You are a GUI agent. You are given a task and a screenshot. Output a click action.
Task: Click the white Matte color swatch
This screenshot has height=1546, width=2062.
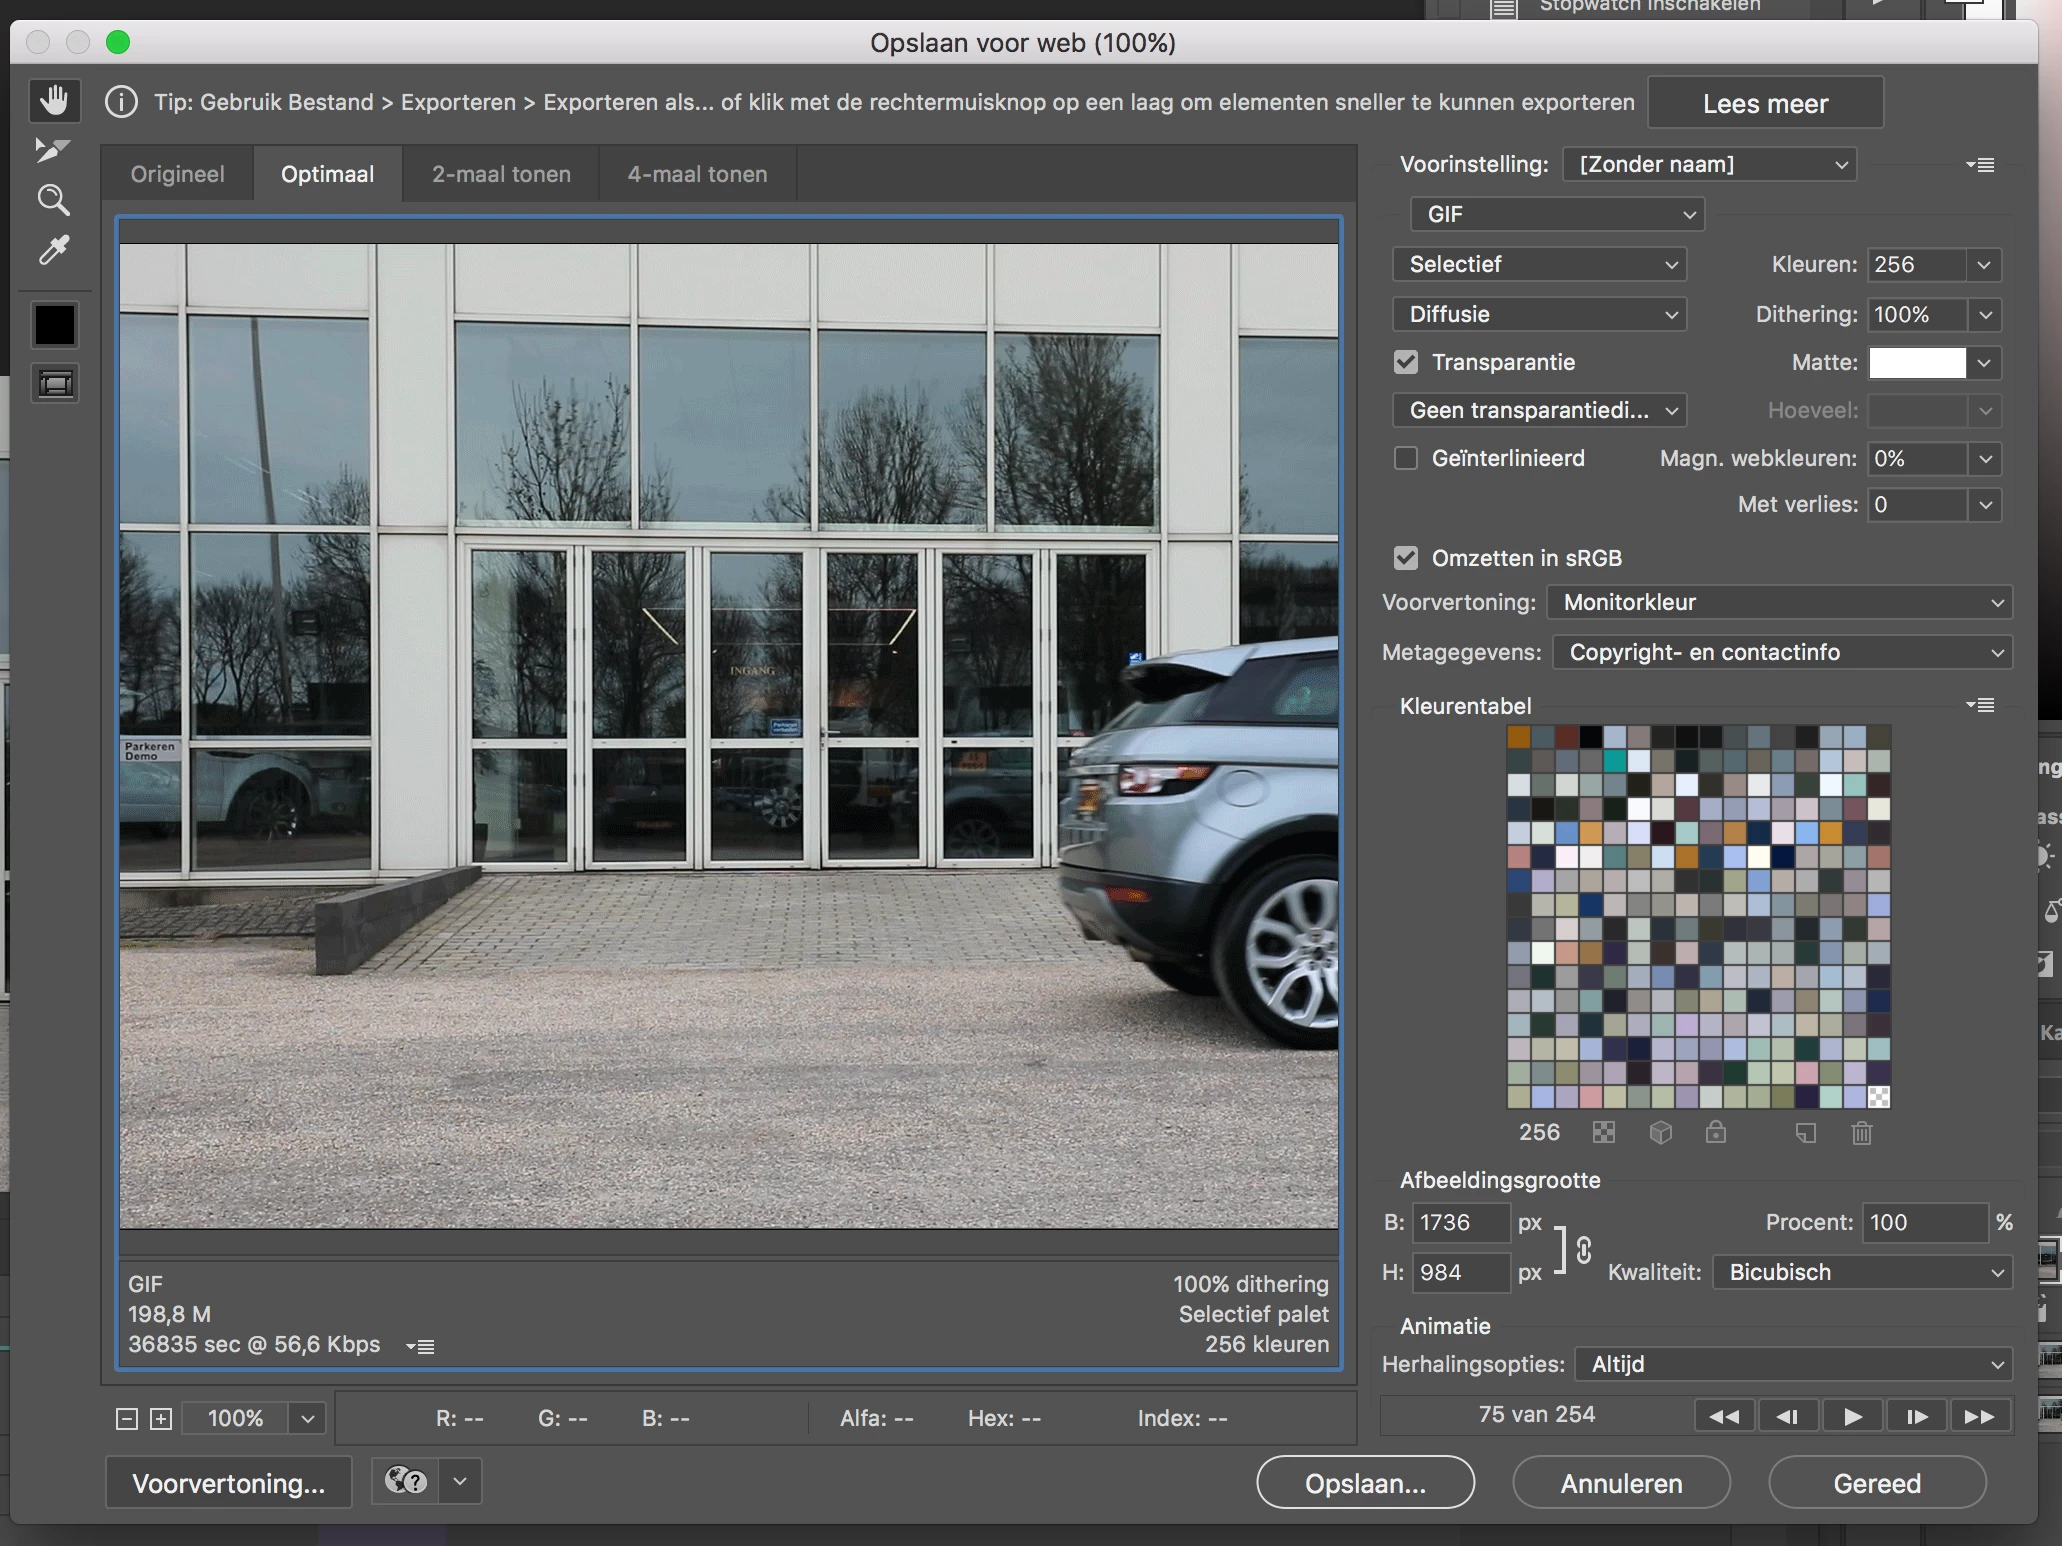(x=1917, y=362)
